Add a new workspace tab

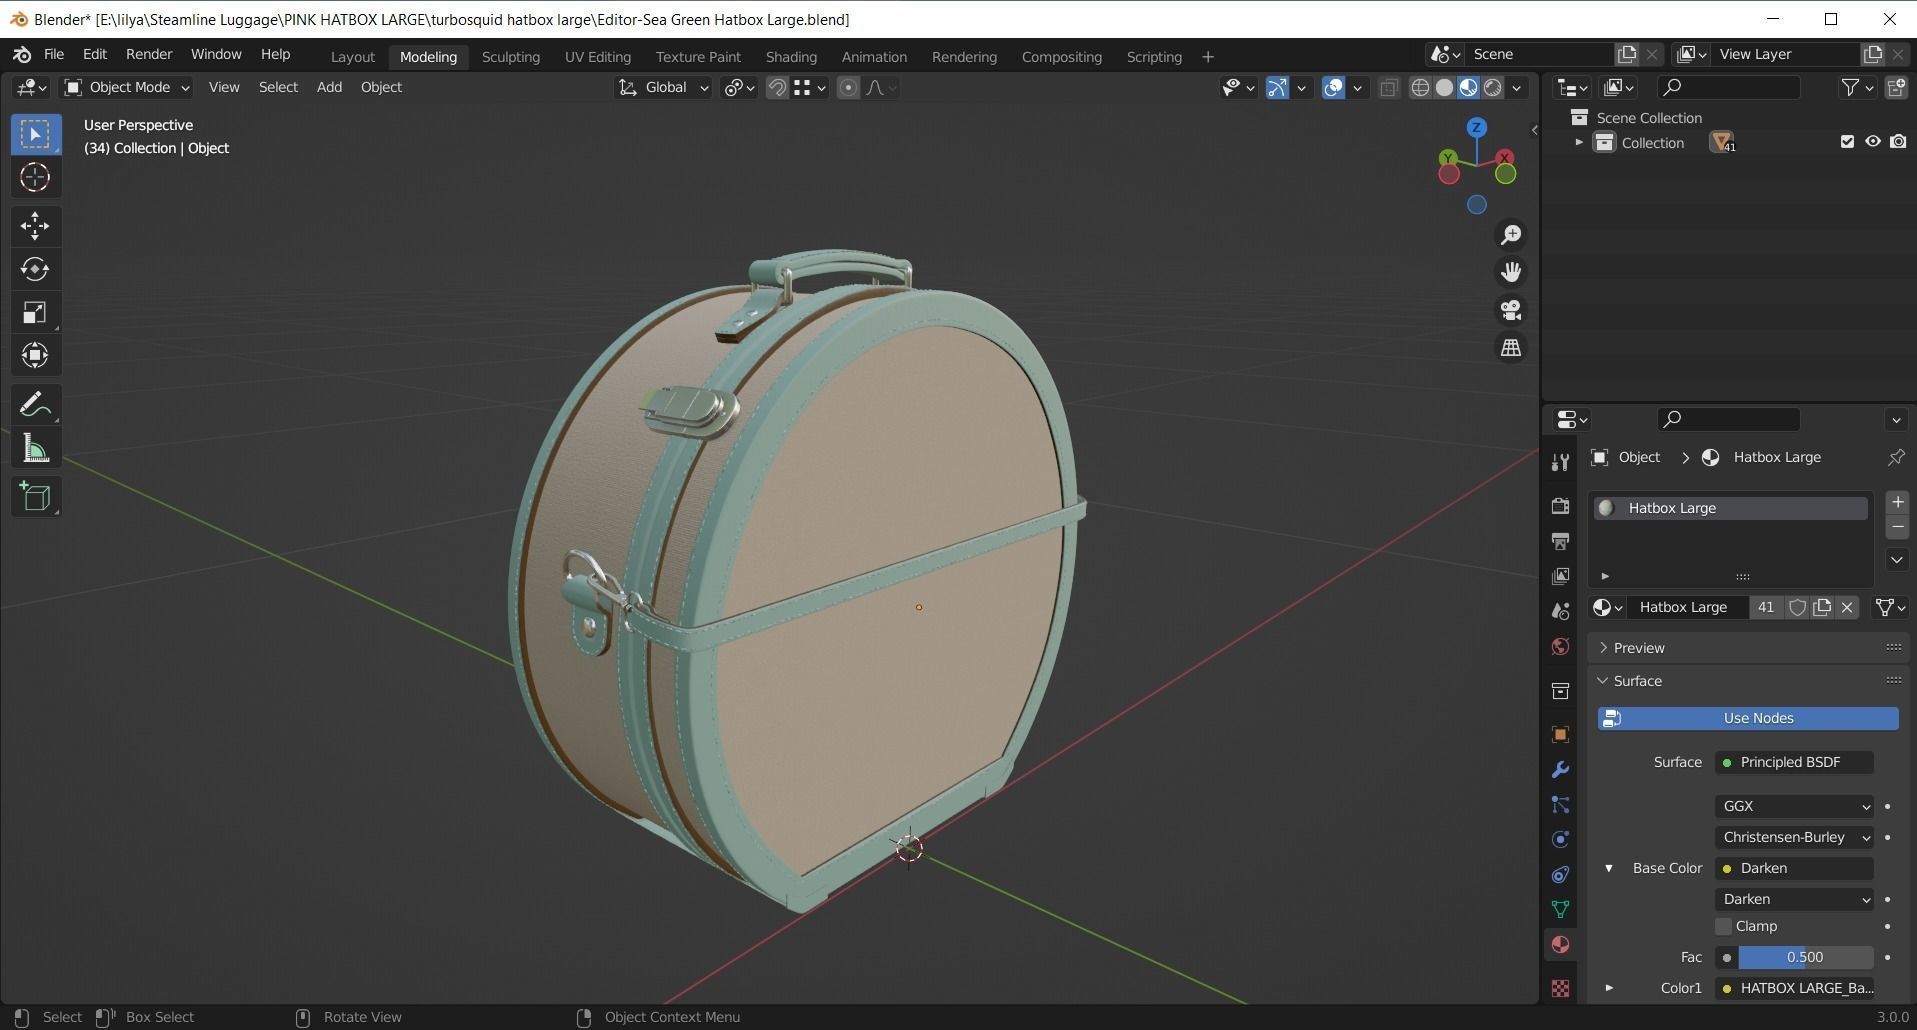click(1207, 57)
